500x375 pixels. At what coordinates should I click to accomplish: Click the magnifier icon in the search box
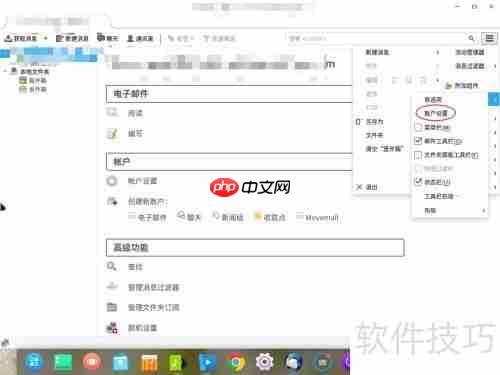471,38
